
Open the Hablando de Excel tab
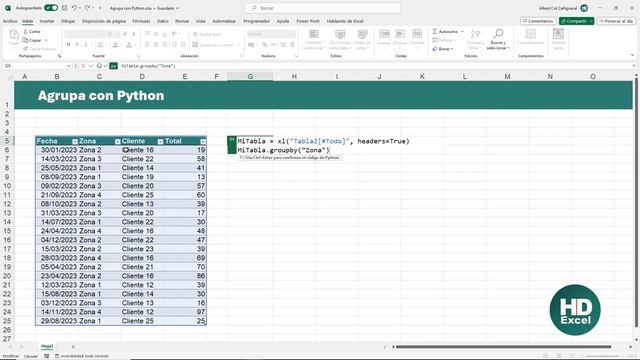pyautogui.click(x=345, y=21)
